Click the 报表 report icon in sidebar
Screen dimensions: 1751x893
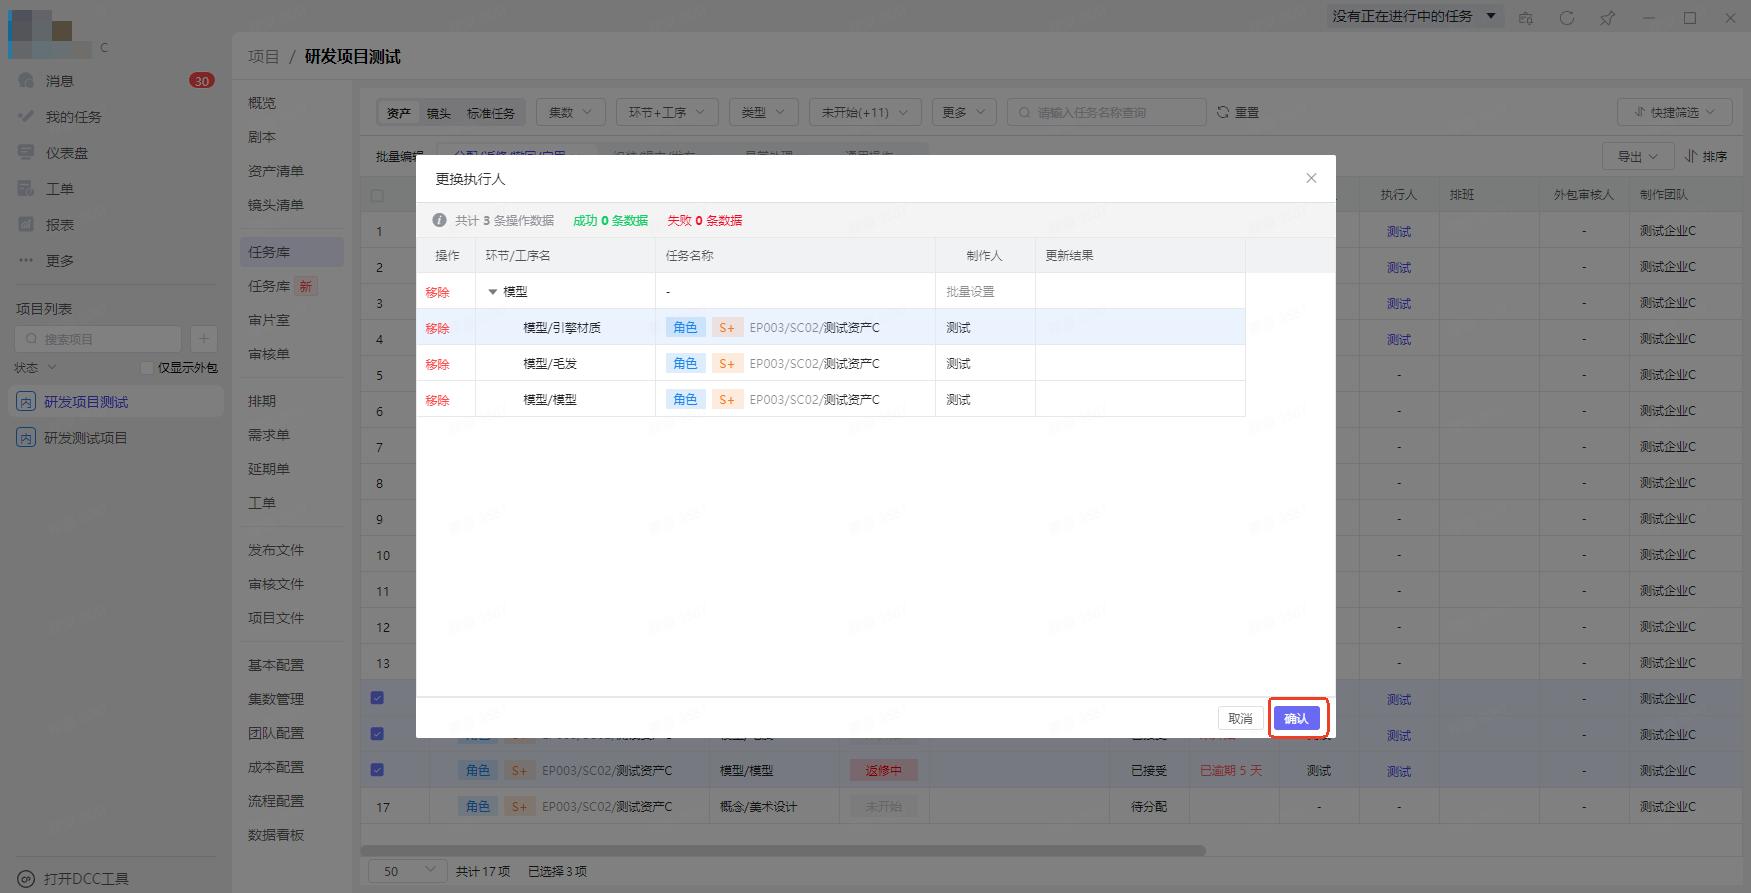tap(27, 225)
